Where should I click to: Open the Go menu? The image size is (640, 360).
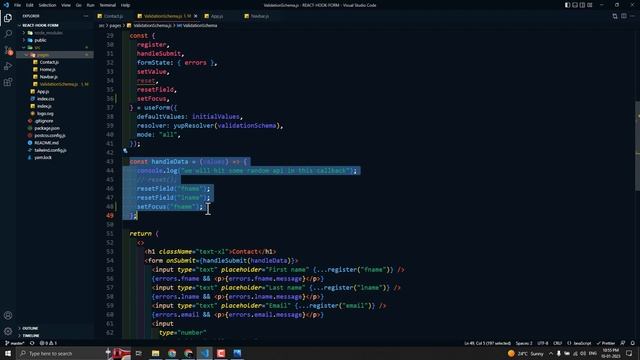point(78,5)
